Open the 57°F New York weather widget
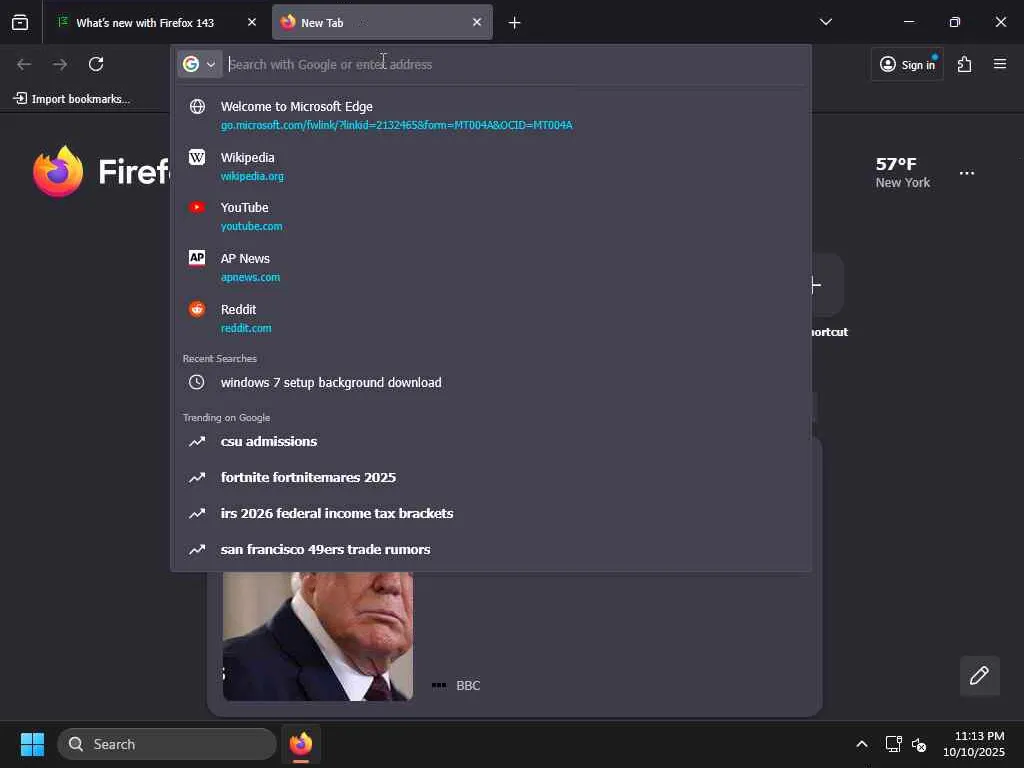The height and width of the screenshot is (768, 1024). pyautogui.click(x=903, y=172)
